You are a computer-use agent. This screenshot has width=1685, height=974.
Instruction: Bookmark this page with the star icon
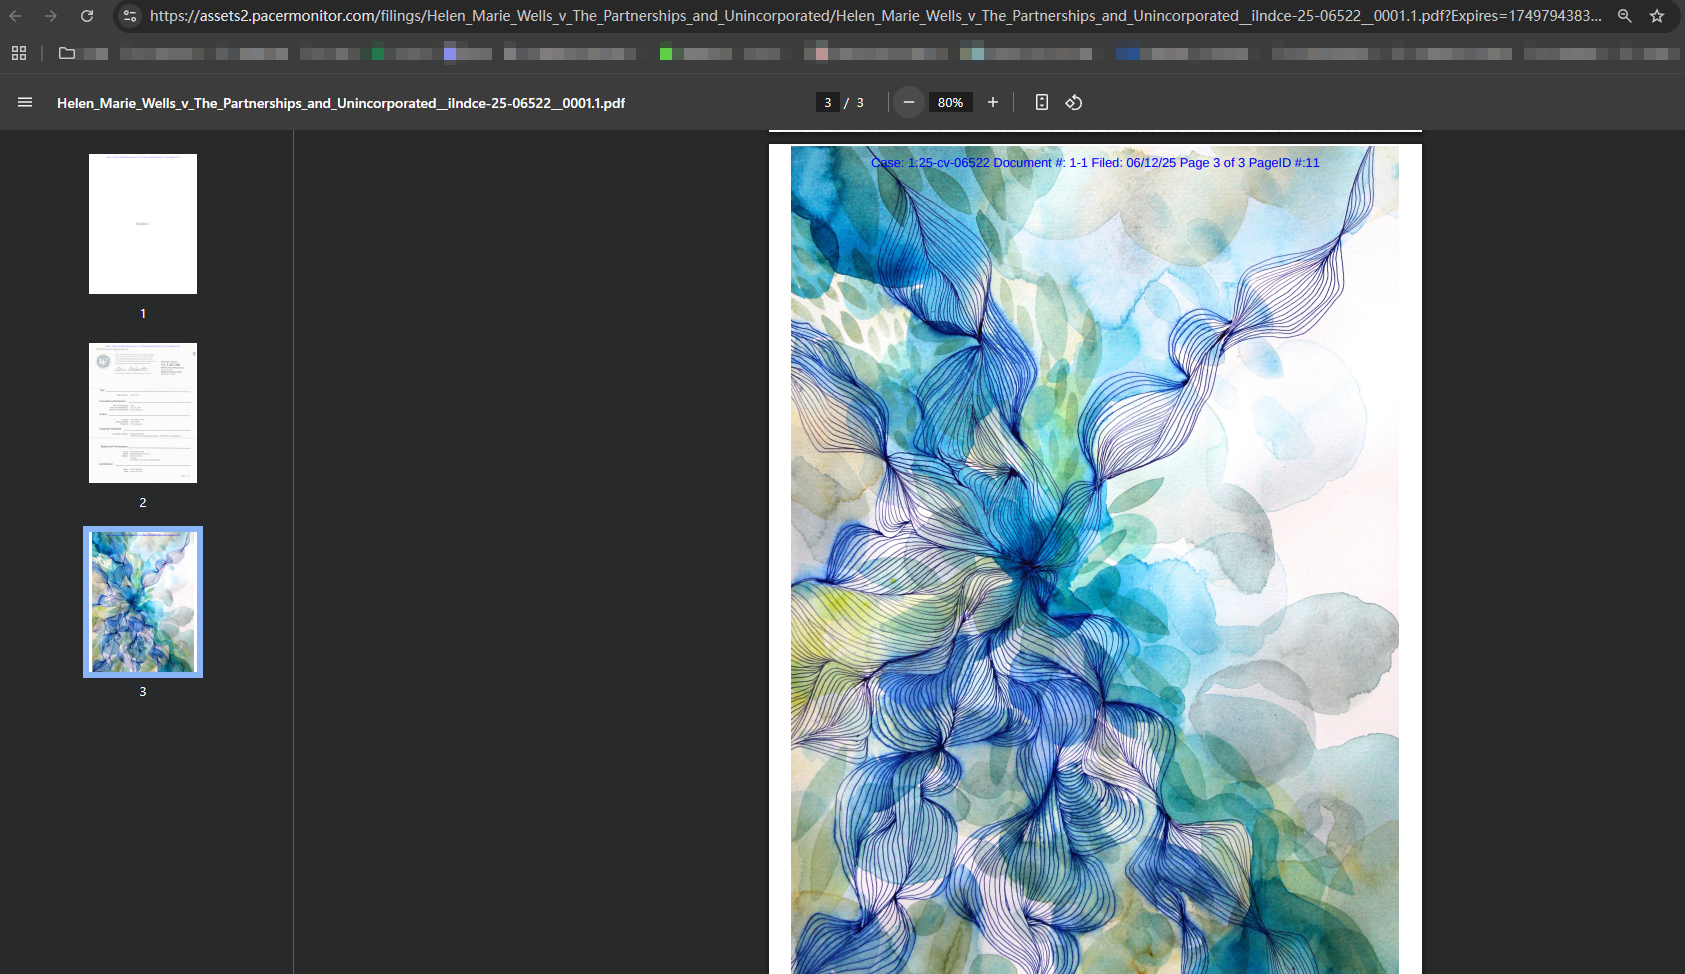[1657, 16]
